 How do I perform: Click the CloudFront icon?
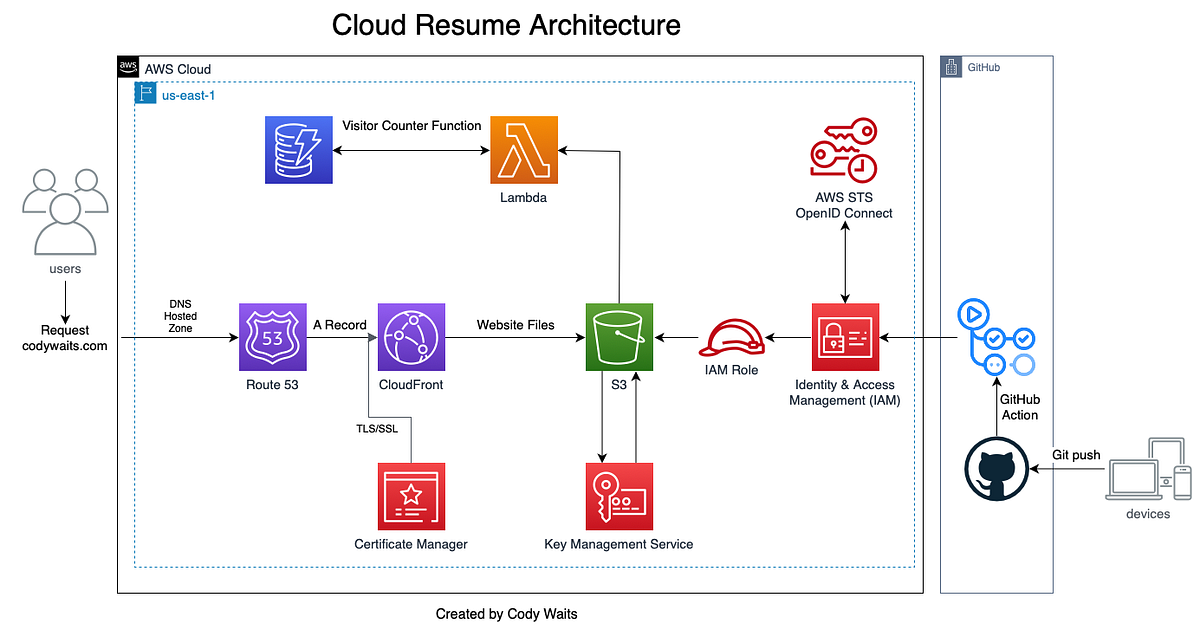(411, 337)
